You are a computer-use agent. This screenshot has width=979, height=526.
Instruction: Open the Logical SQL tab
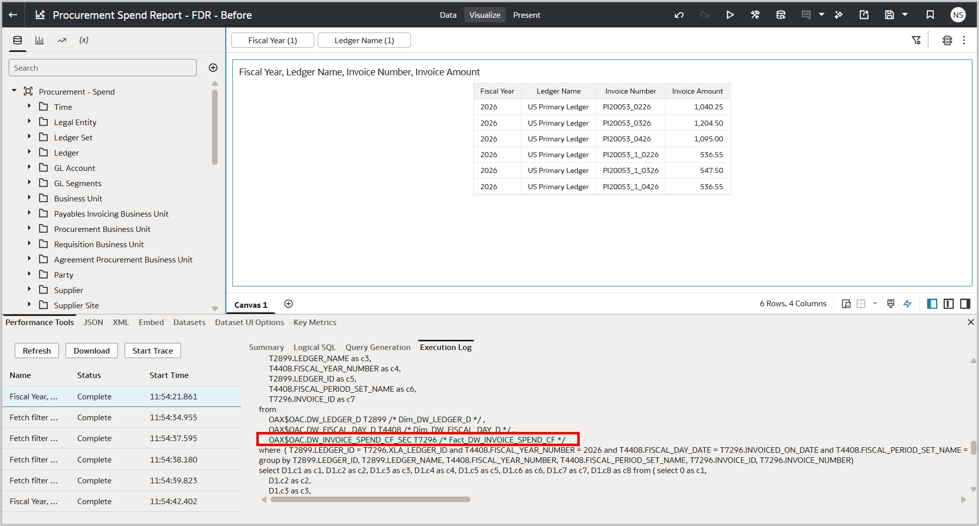point(314,347)
